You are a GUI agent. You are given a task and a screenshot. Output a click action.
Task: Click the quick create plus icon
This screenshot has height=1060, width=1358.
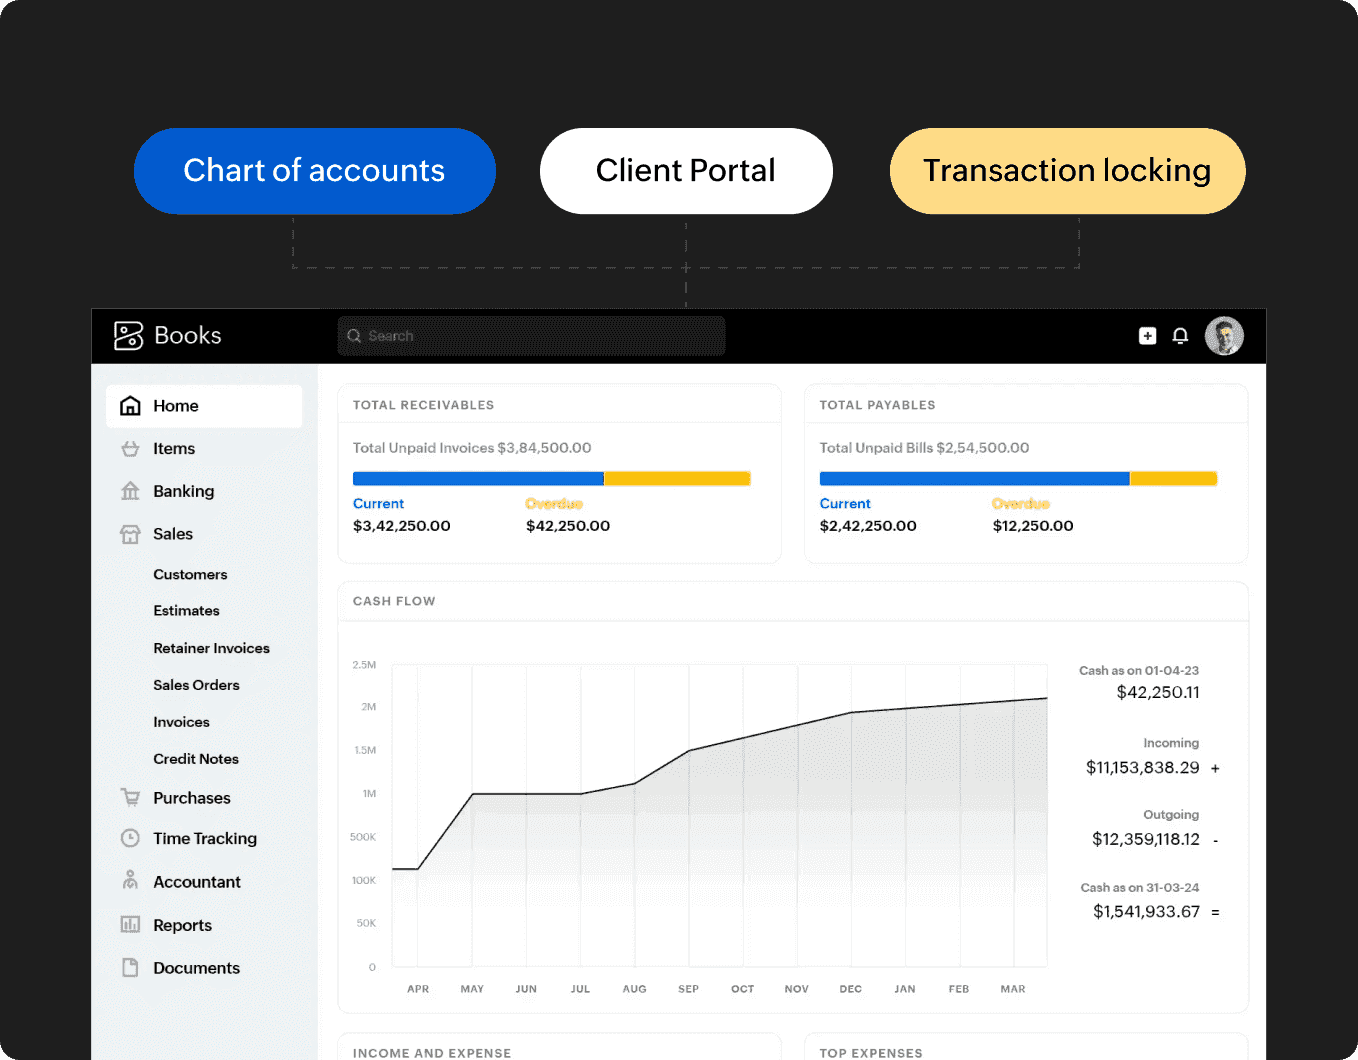click(x=1147, y=336)
